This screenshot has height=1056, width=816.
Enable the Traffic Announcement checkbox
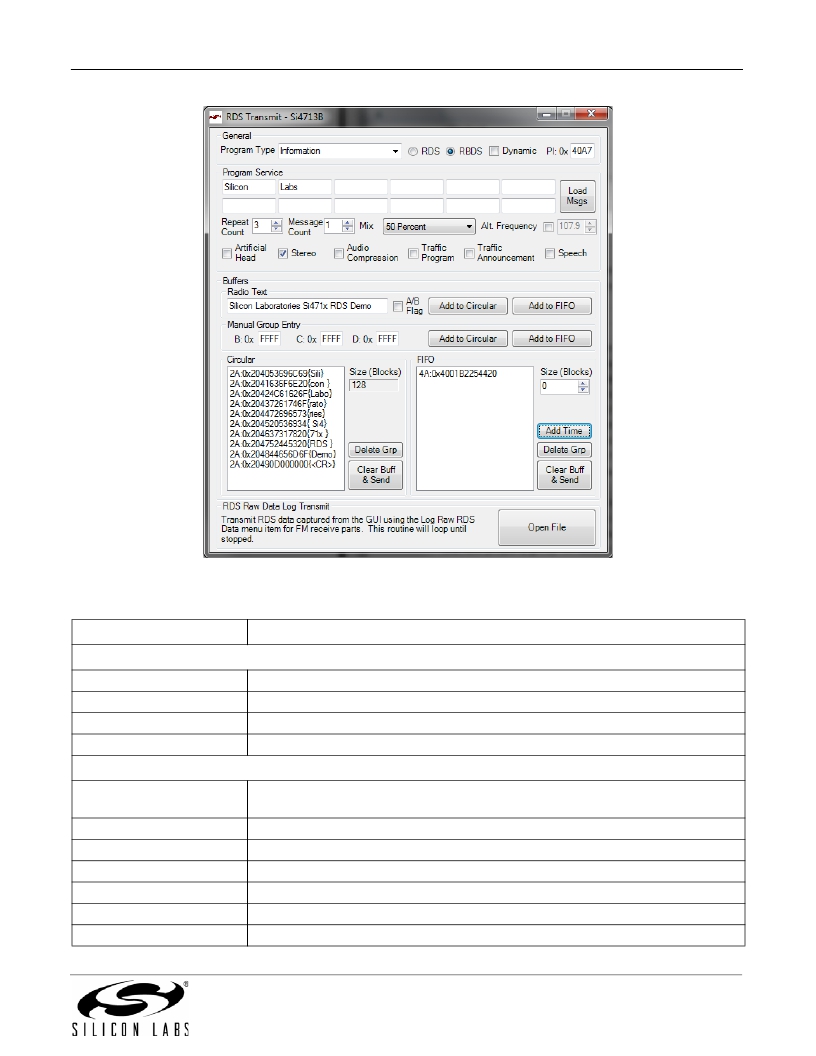pyautogui.click(x=469, y=253)
